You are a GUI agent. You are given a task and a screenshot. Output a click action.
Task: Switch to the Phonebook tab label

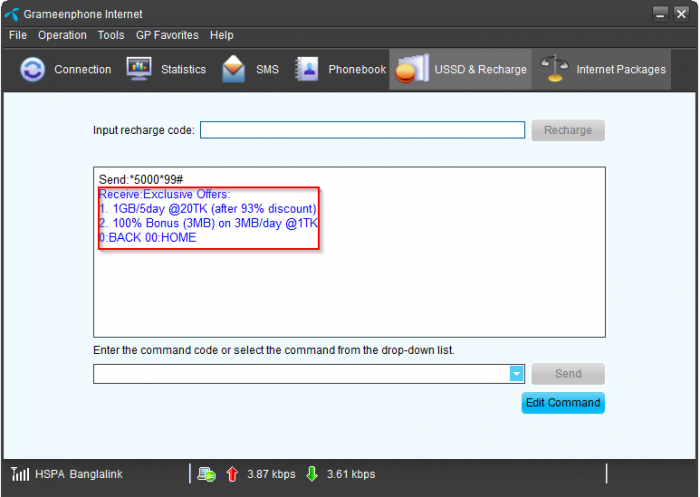coord(357,70)
